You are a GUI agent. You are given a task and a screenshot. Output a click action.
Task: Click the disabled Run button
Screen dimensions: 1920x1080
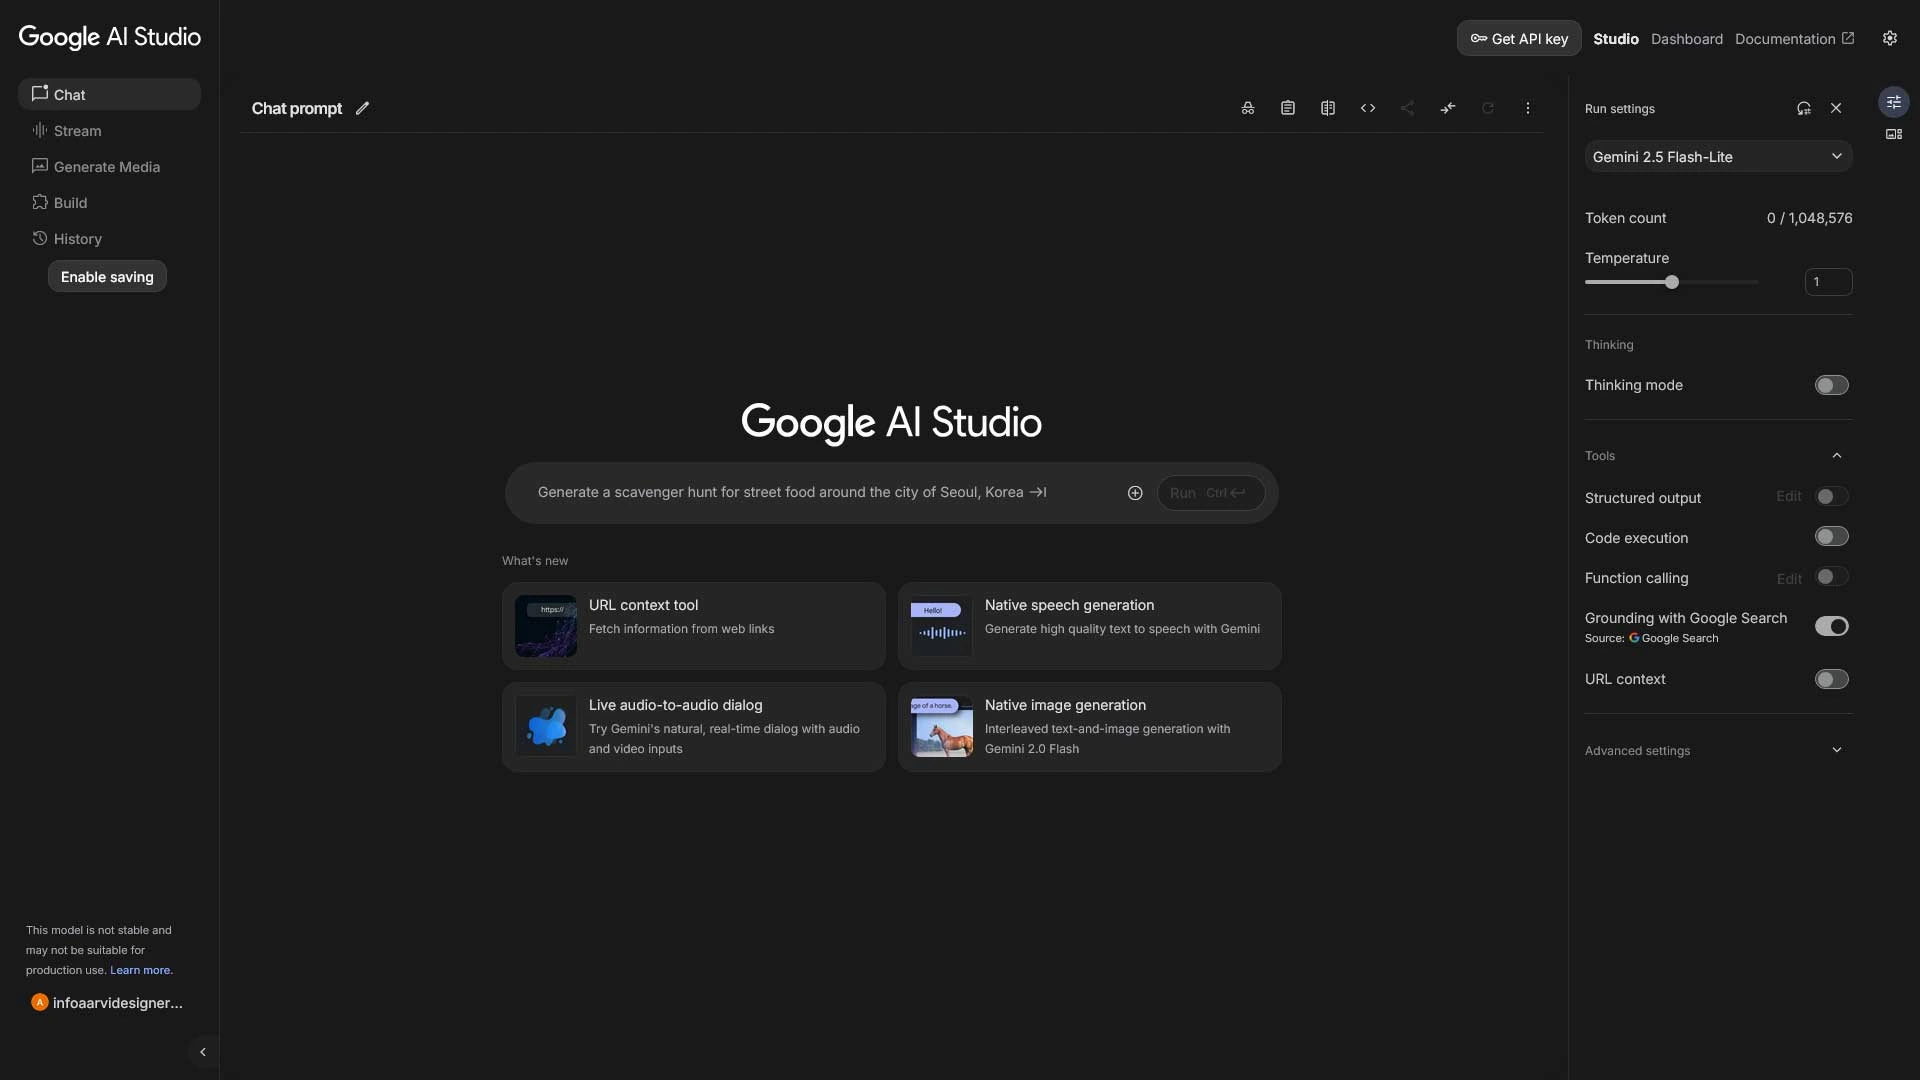click(1210, 493)
